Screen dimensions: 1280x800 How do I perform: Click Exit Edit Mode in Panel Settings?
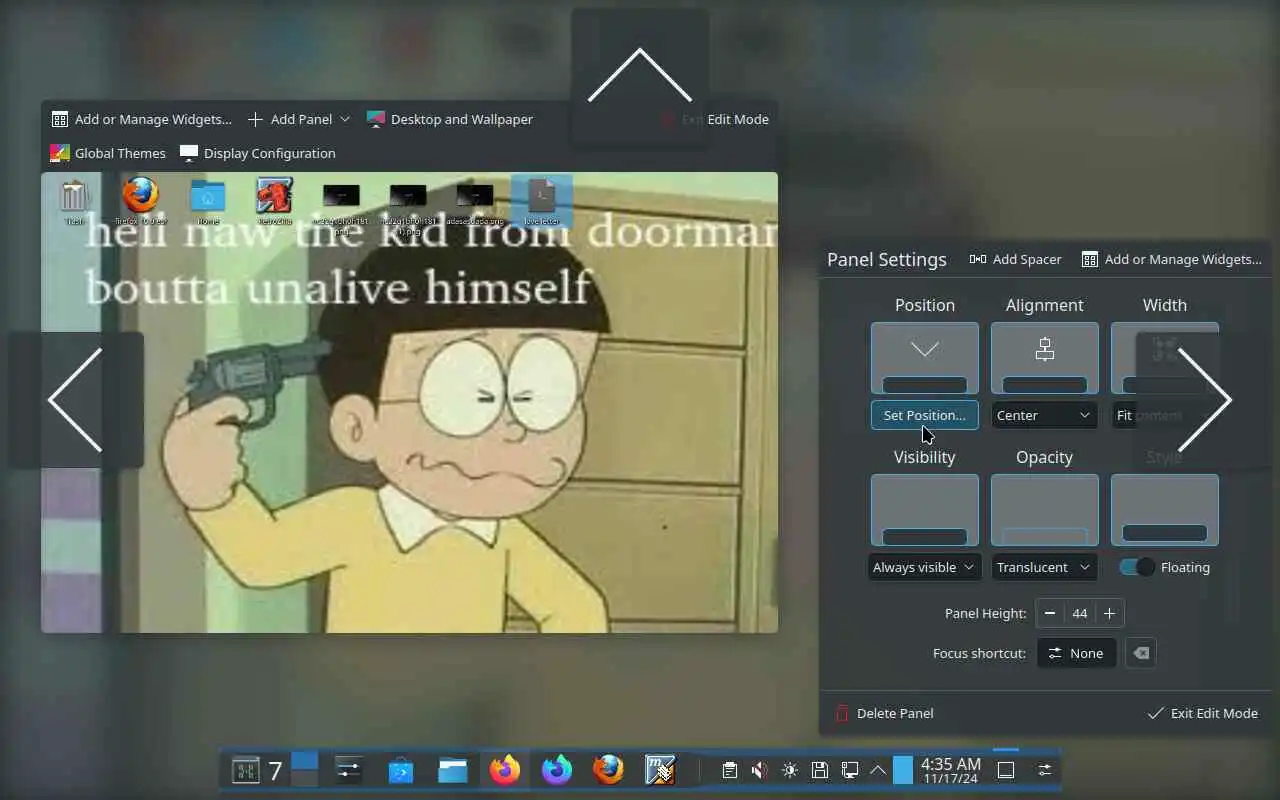pos(1202,713)
